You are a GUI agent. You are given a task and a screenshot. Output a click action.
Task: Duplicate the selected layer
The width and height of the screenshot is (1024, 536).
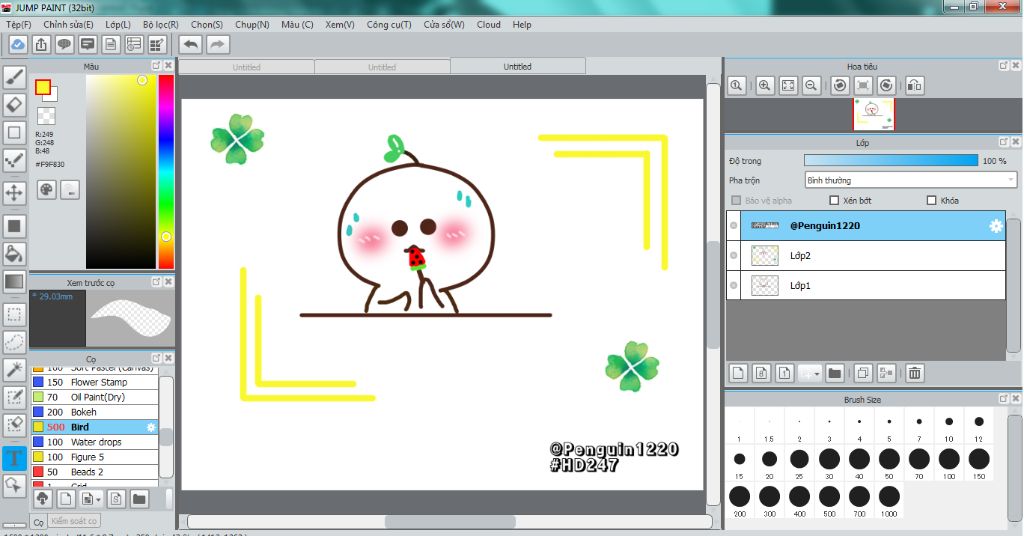[x=863, y=373]
